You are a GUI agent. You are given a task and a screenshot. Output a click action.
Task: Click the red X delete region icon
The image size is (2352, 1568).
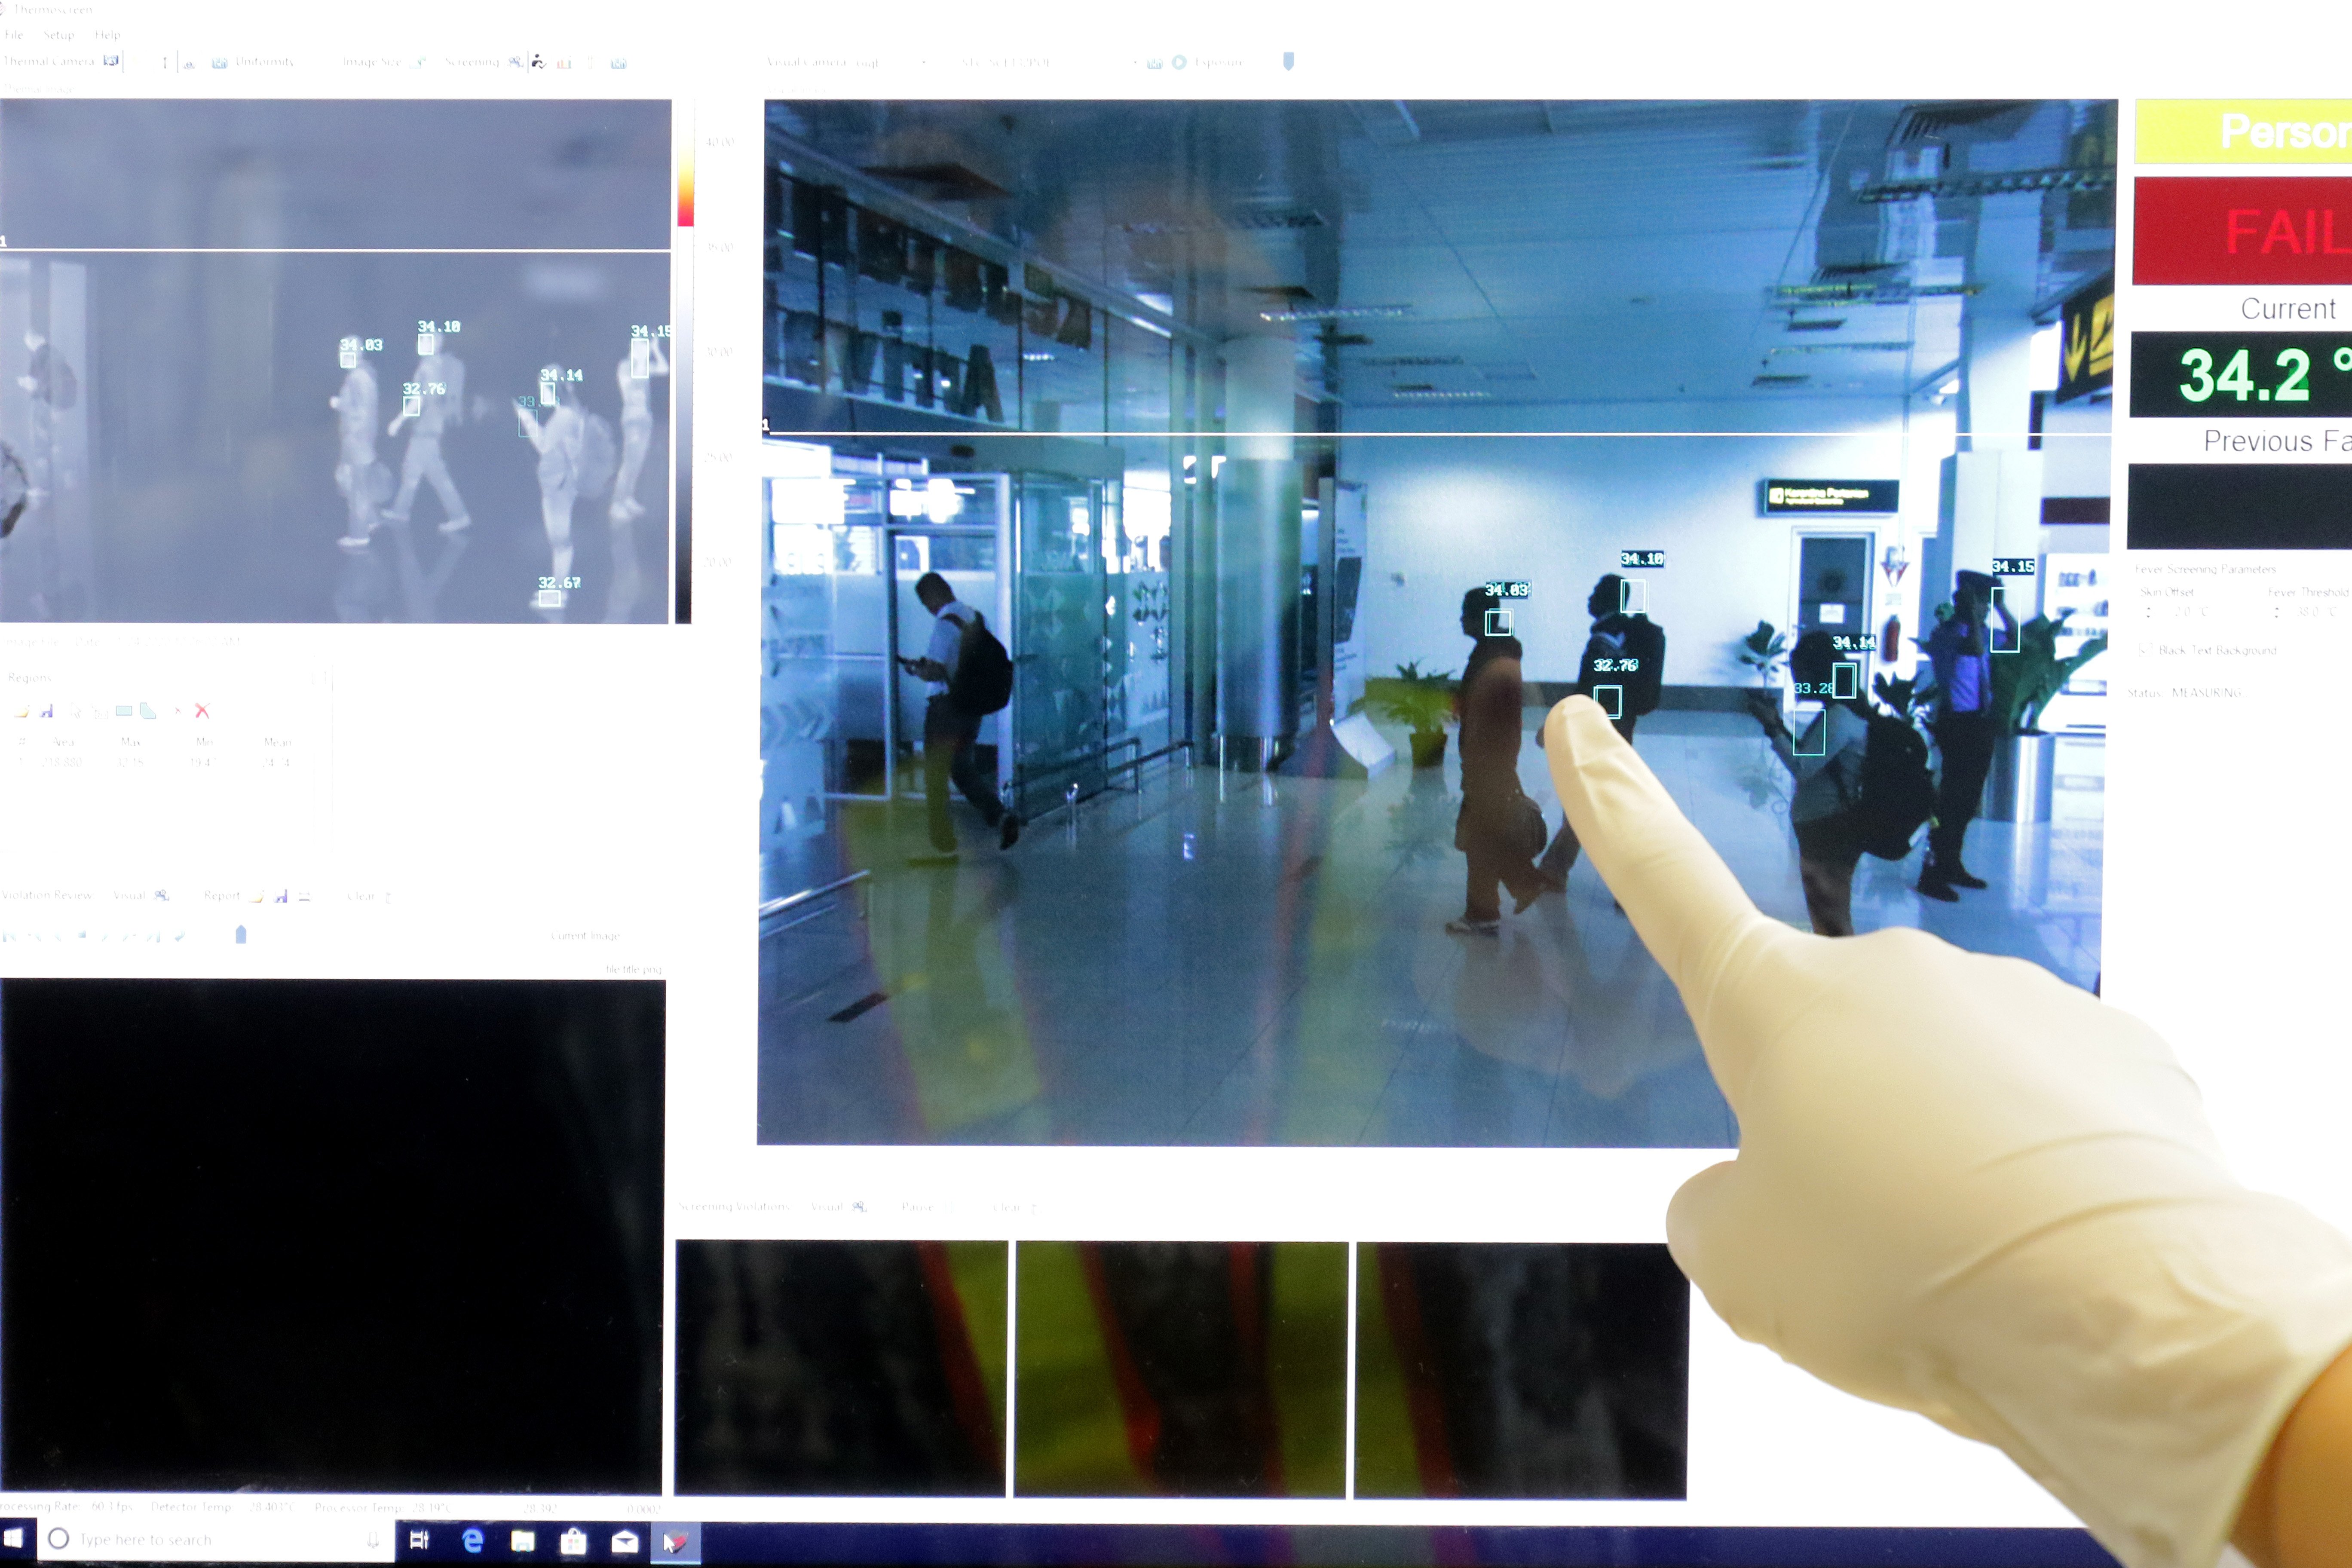click(x=202, y=711)
